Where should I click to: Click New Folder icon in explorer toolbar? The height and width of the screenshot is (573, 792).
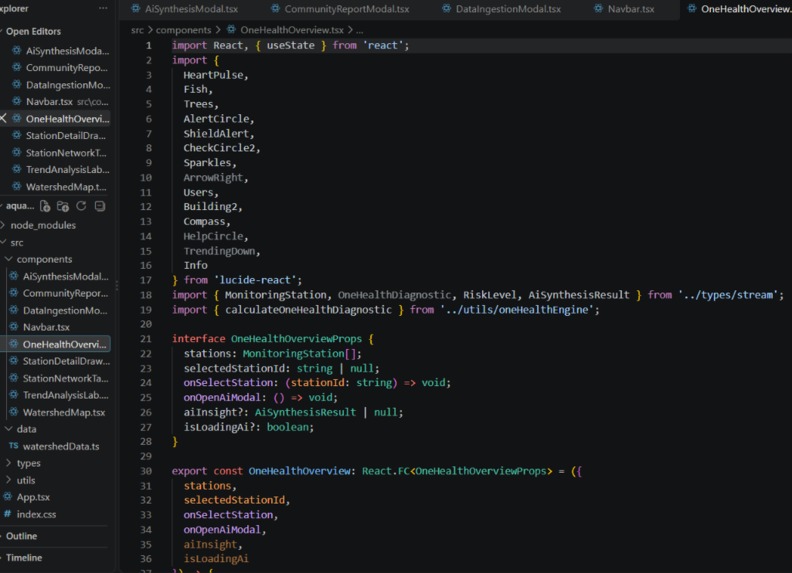click(63, 206)
